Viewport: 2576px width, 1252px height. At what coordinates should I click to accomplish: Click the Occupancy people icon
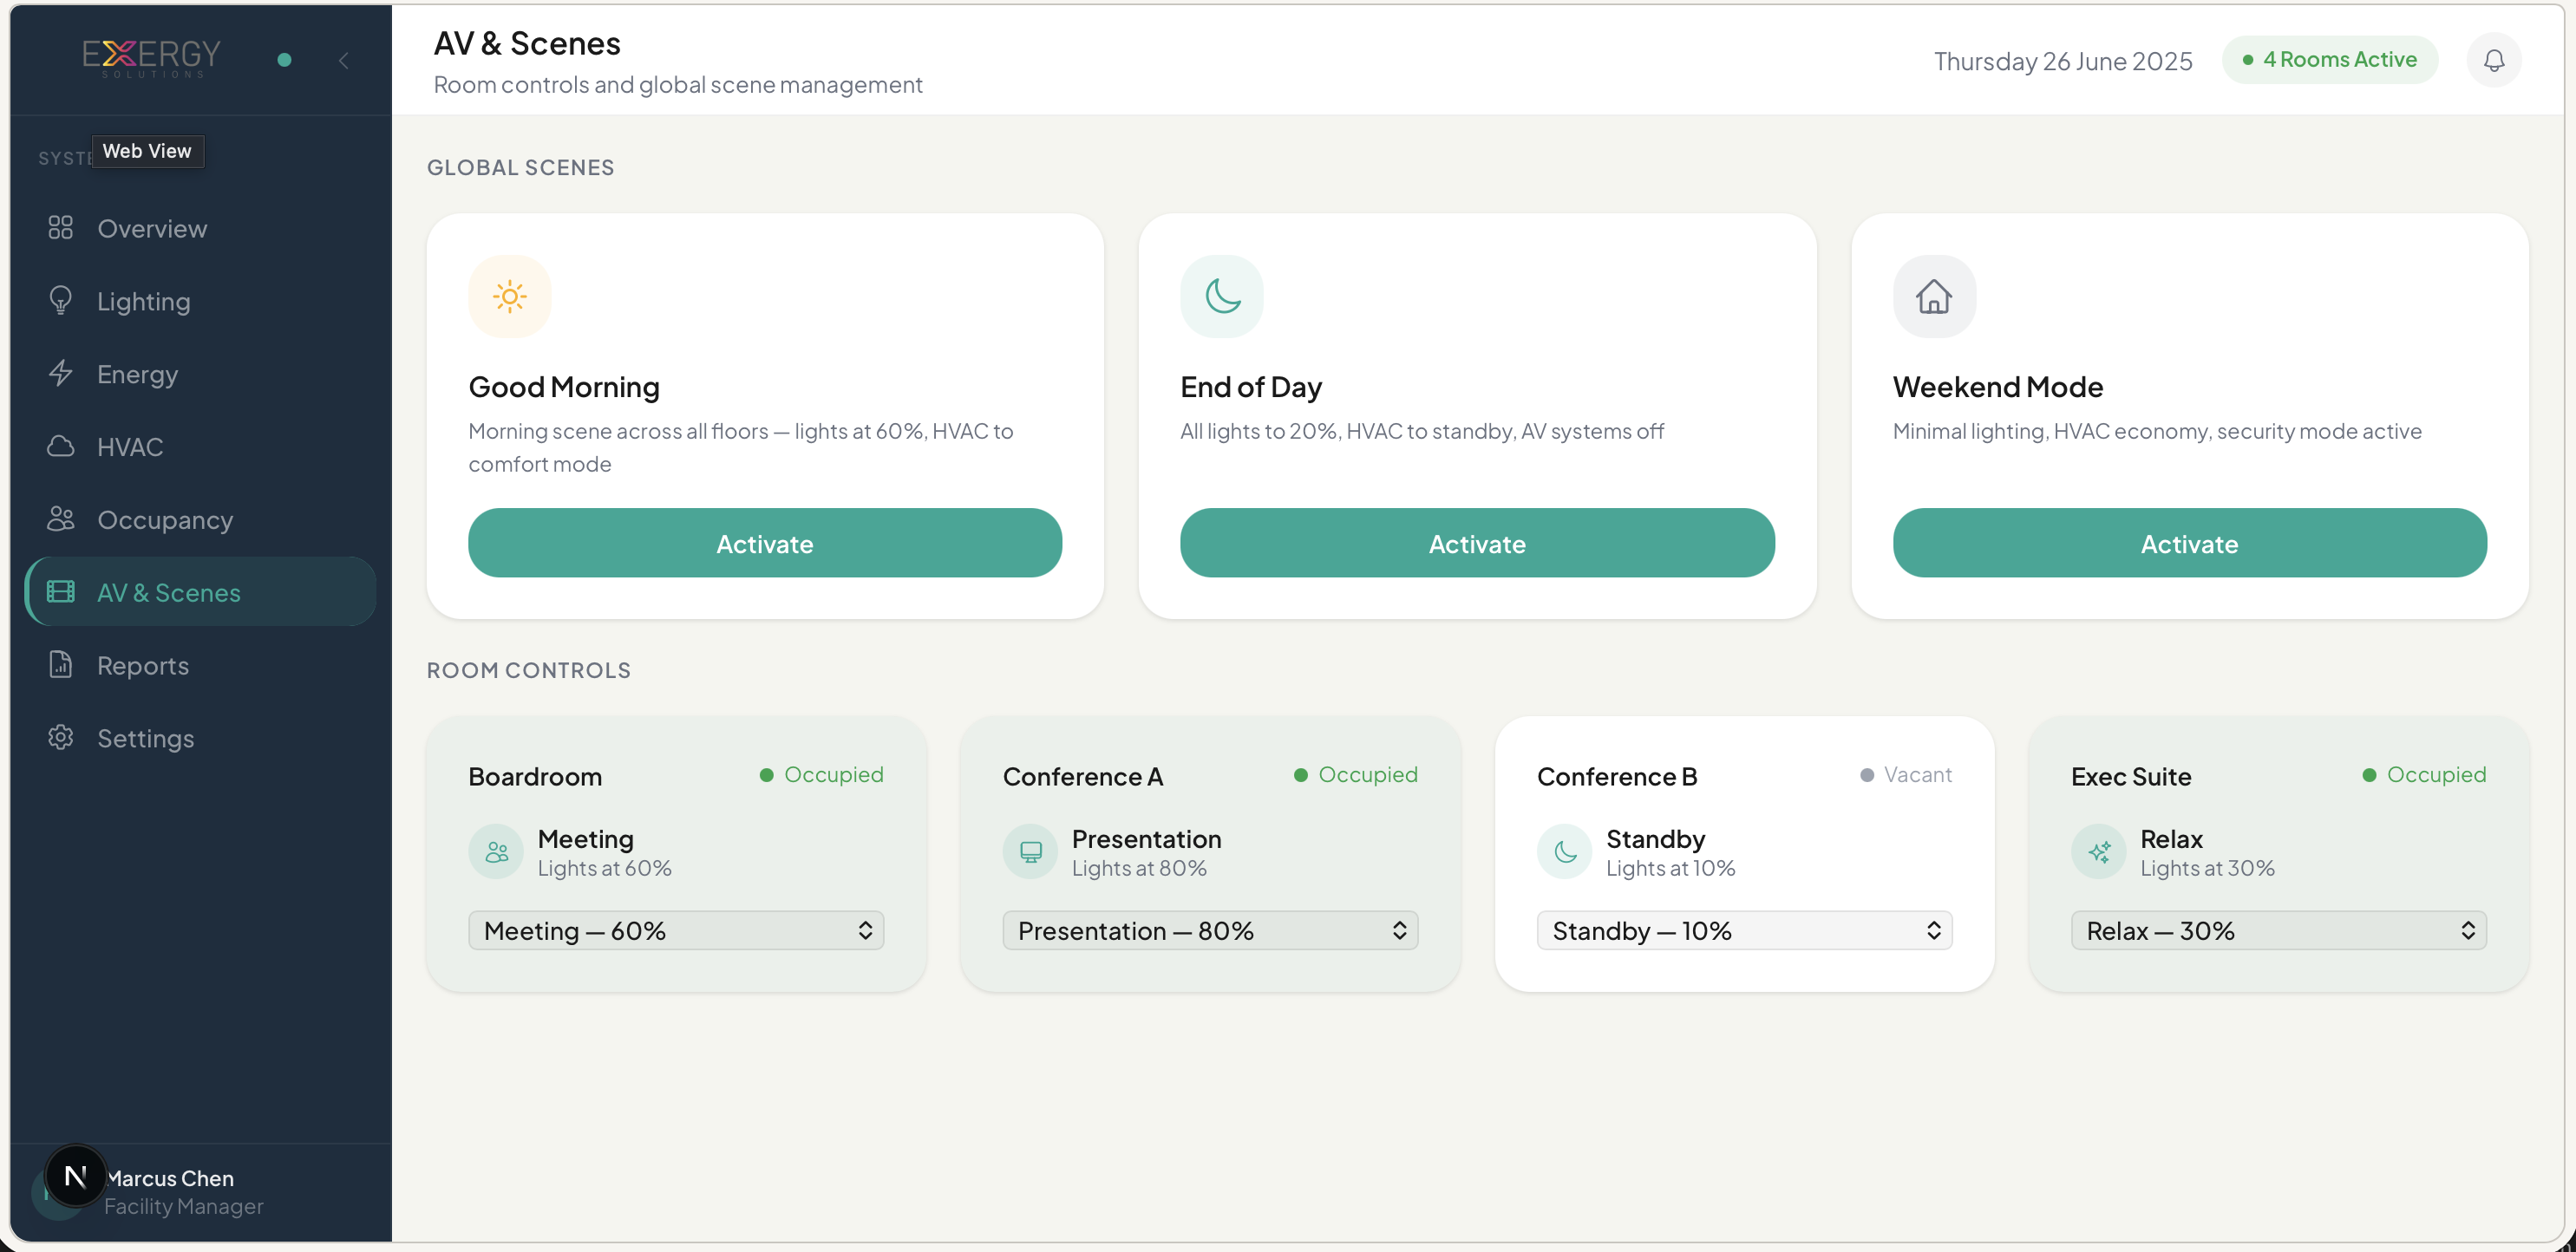click(61, 519)
